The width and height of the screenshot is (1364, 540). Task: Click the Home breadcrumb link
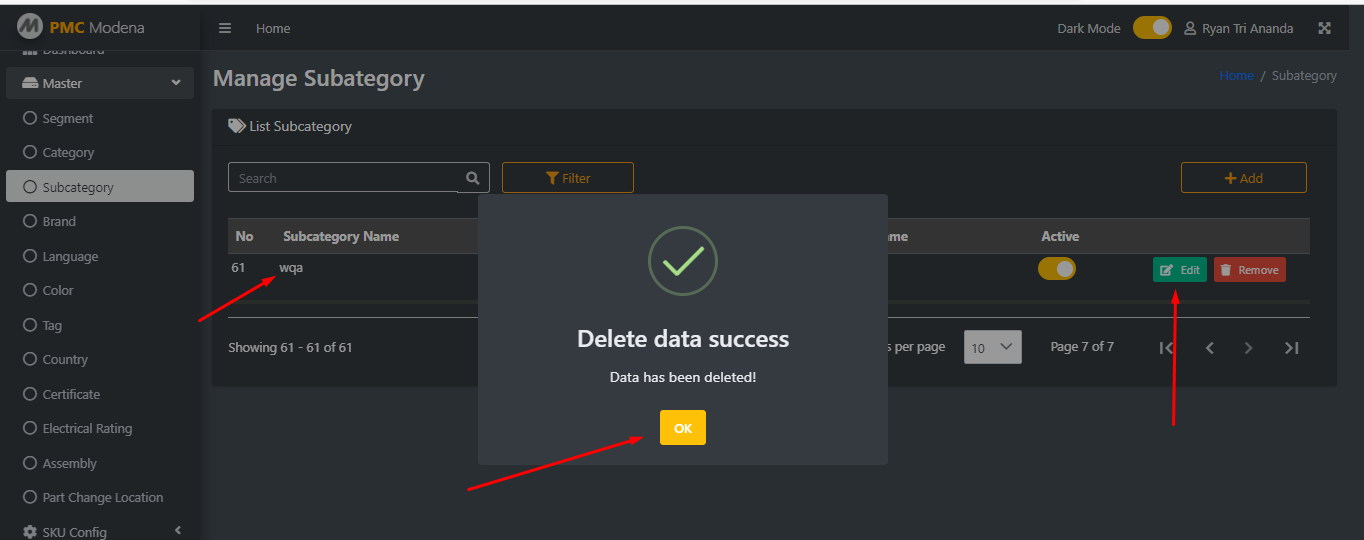click(x=1236, y=75)
